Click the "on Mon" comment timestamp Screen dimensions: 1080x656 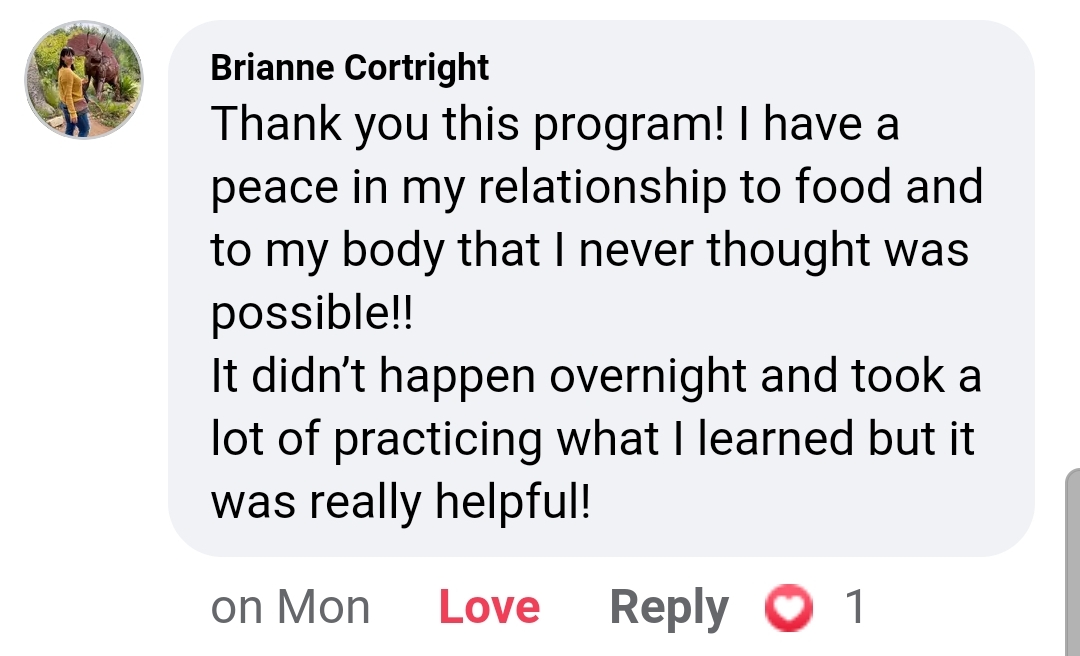tap(290, 607)
